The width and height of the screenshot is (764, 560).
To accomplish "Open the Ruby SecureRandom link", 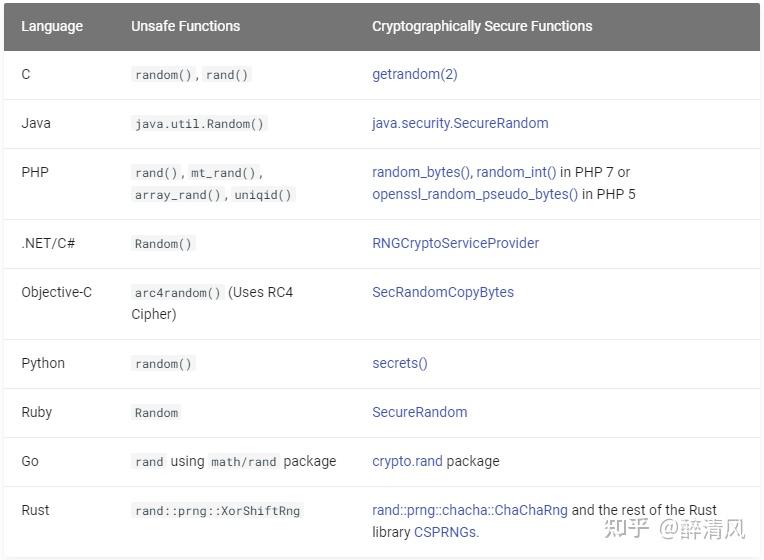I will pyautogui.click(x=420, y=412).
